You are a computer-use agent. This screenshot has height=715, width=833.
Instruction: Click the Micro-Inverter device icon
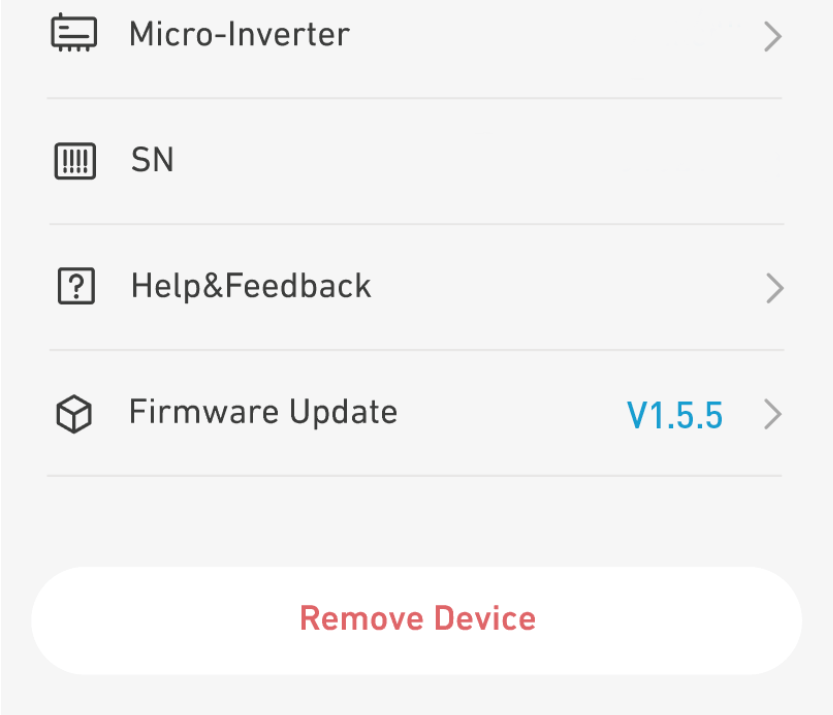coord(75,34)
